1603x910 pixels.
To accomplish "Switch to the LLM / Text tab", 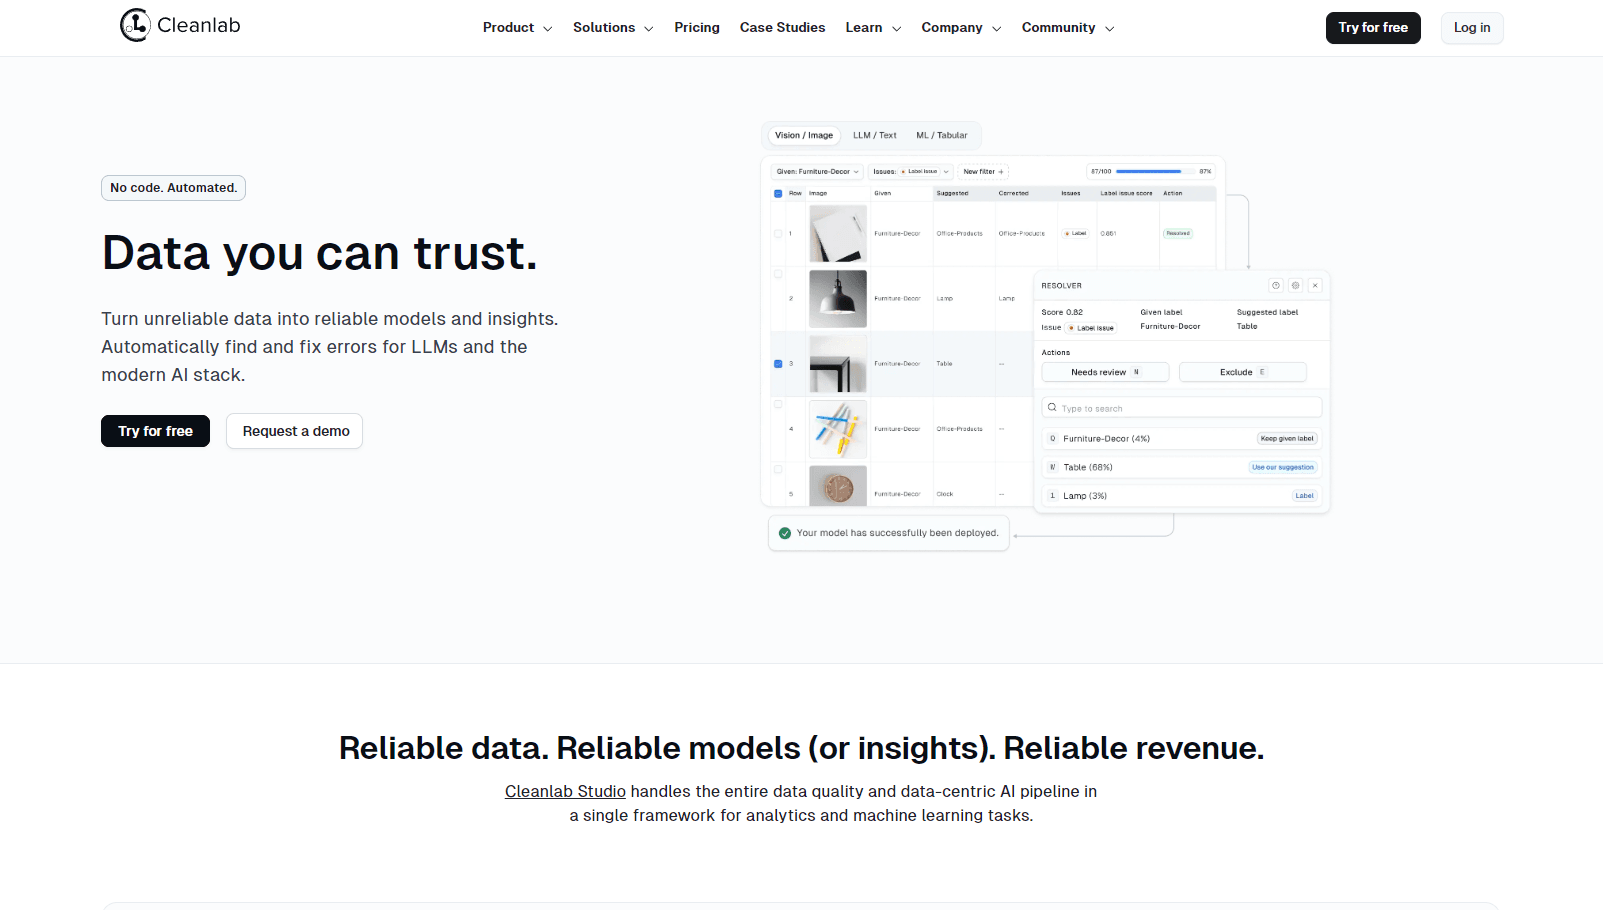I will [x=875, y=136].
